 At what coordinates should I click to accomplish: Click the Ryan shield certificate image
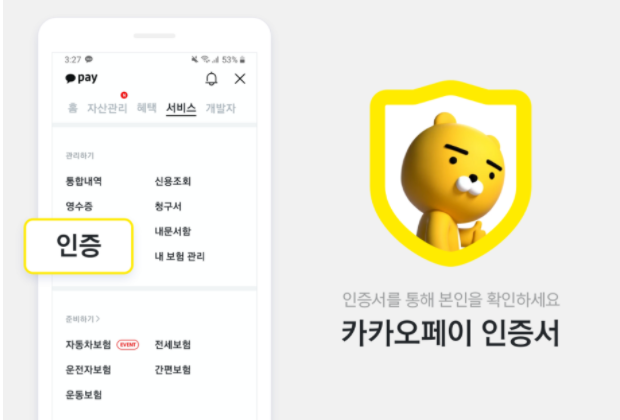click(x=450, y=173)
